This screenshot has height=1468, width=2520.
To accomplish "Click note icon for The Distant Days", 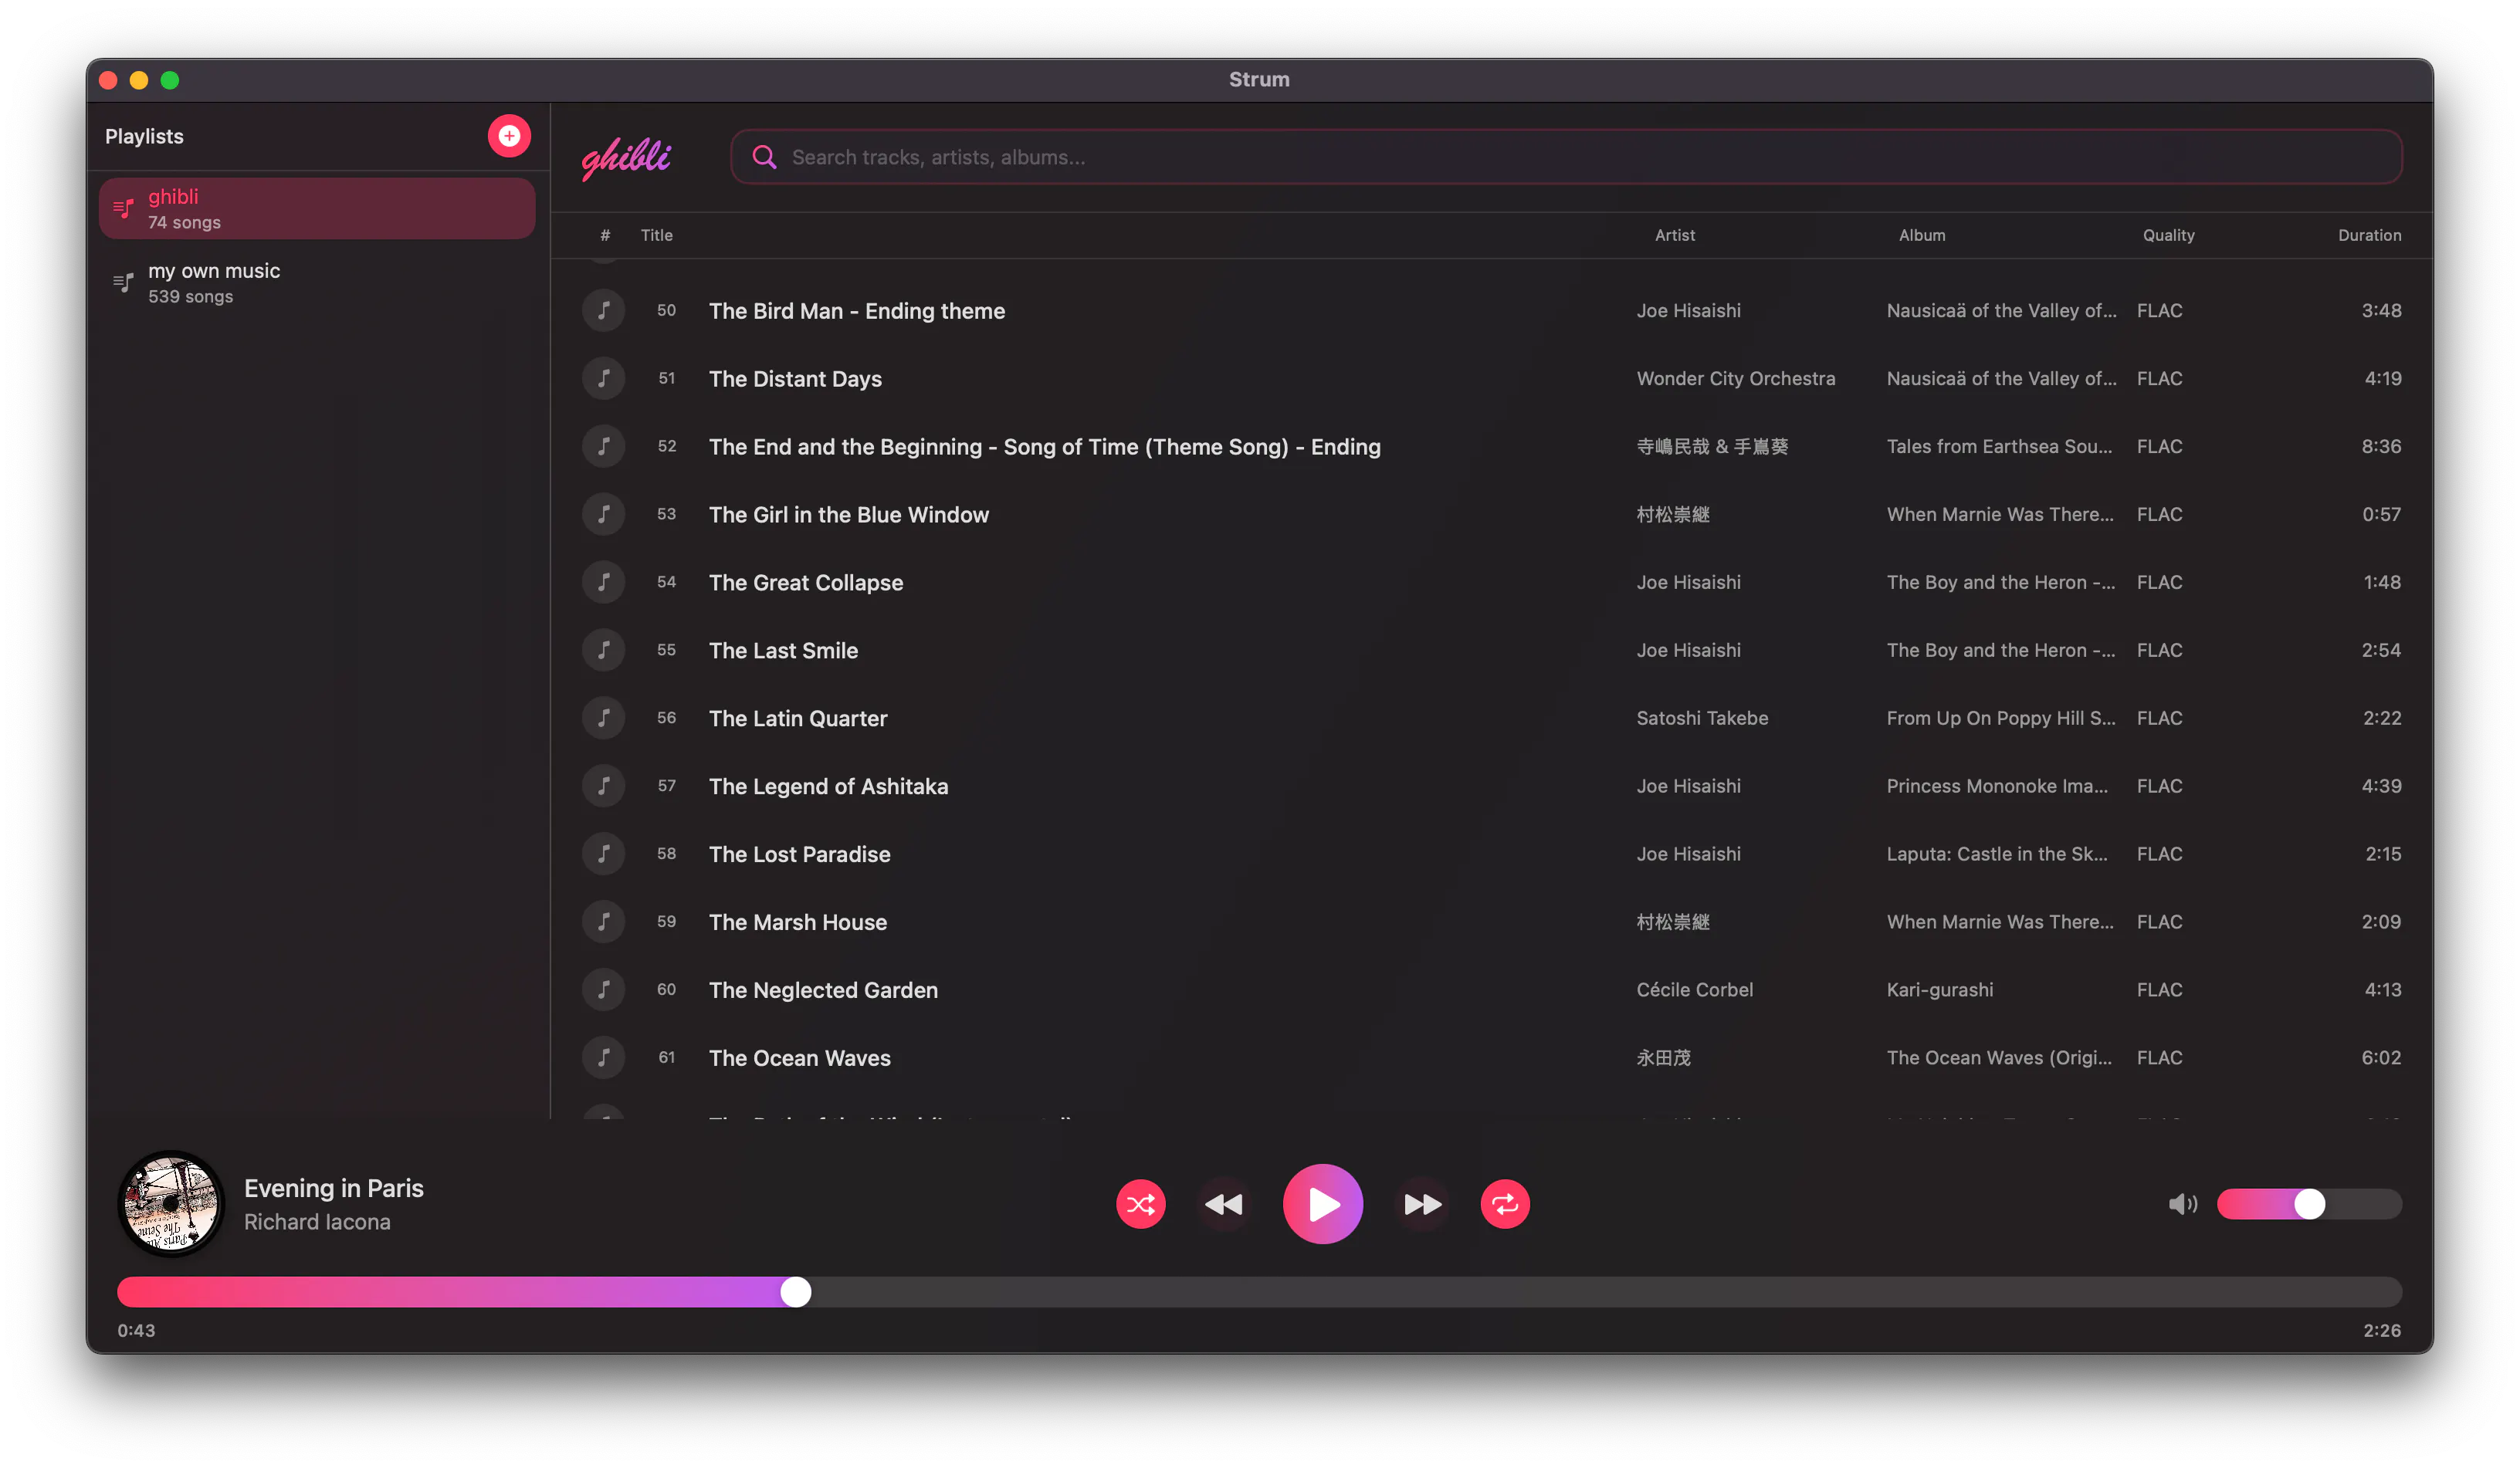I will 603,379.
